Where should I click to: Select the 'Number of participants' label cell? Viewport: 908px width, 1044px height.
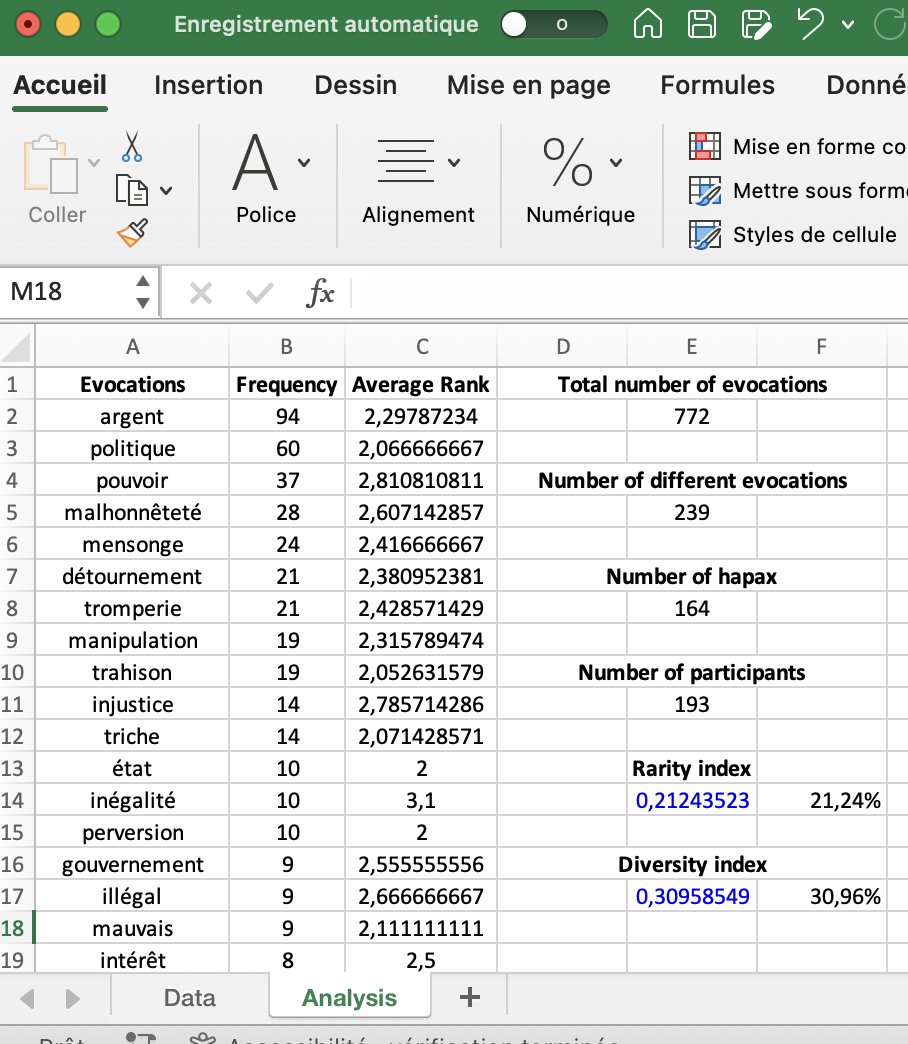pyautogui.click(x=692, y=672)
